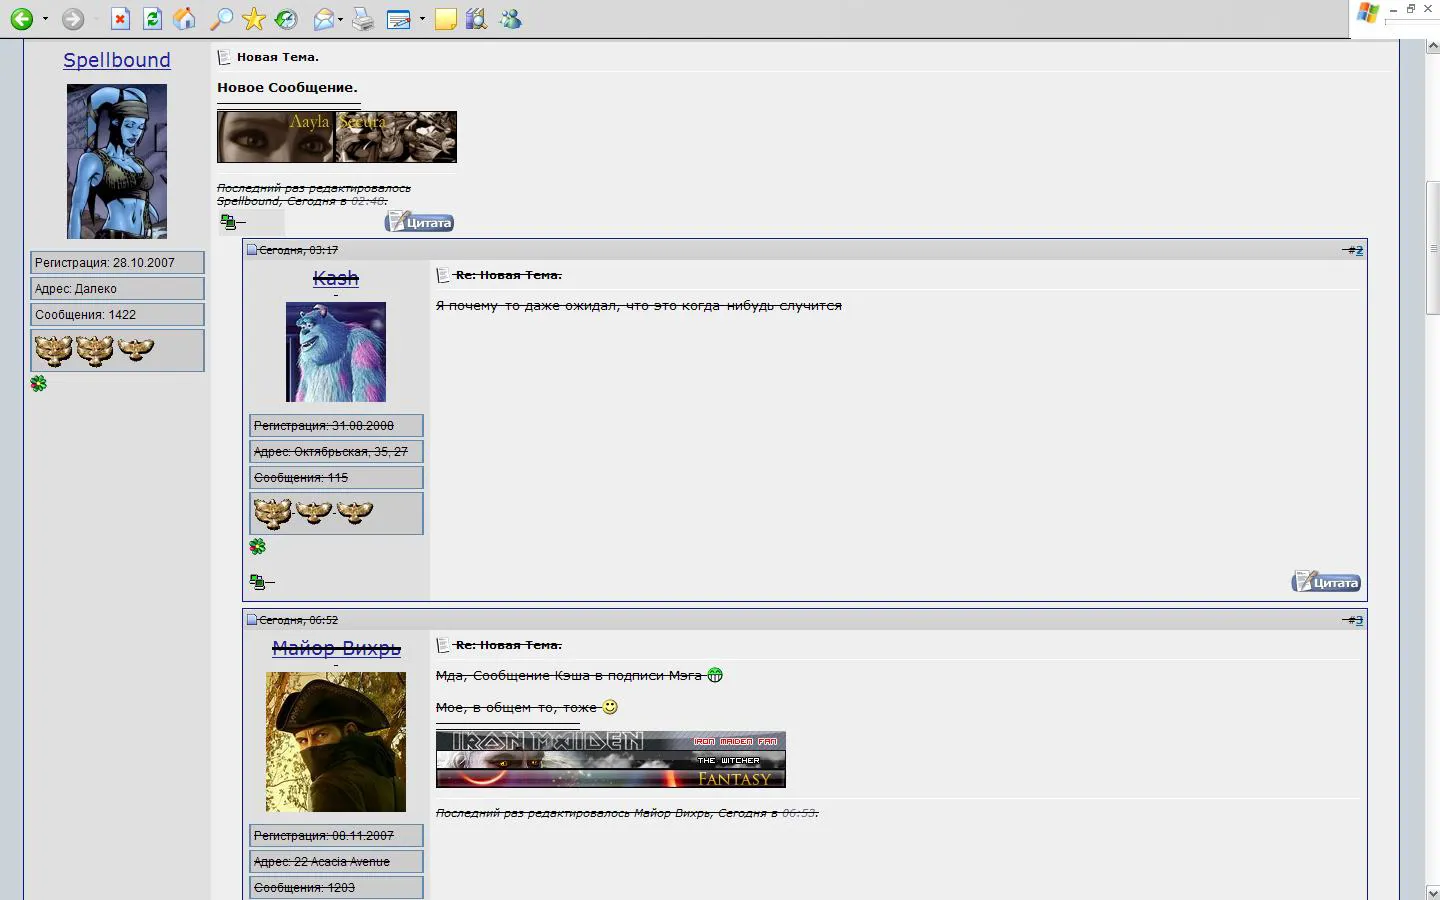Click the yellow Discuss note icon
The height and width of the screenshot is (900, 1440).
click(x=445, y=19)
